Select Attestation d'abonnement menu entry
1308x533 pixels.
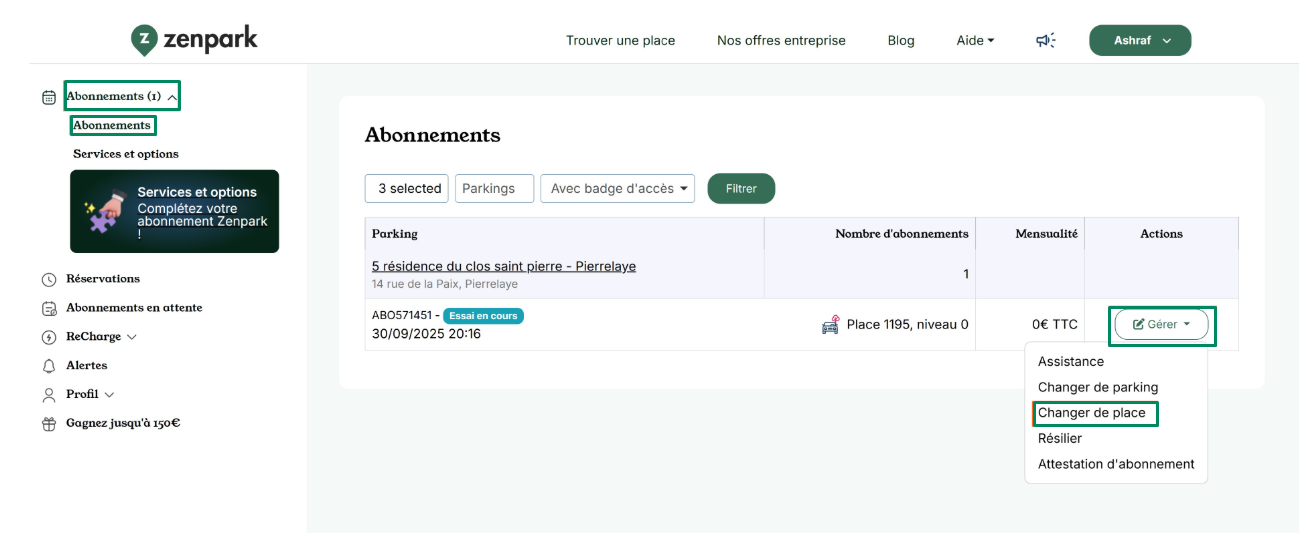1116,464
